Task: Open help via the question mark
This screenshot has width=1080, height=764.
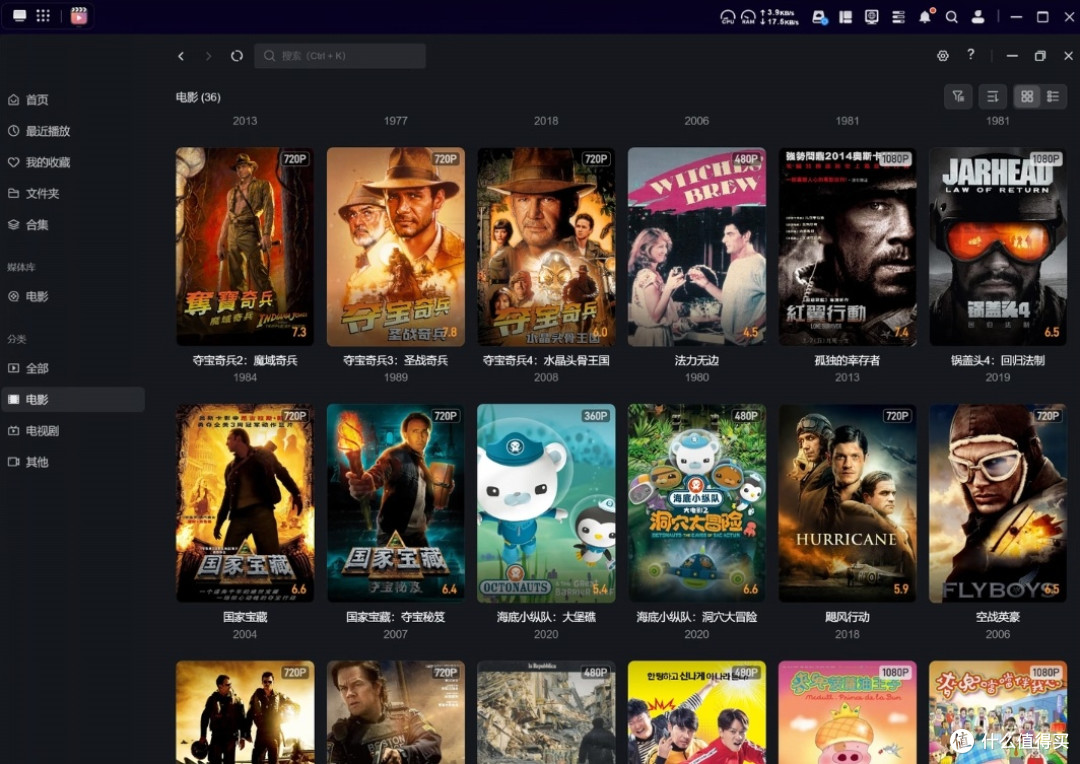Action: 970,54
